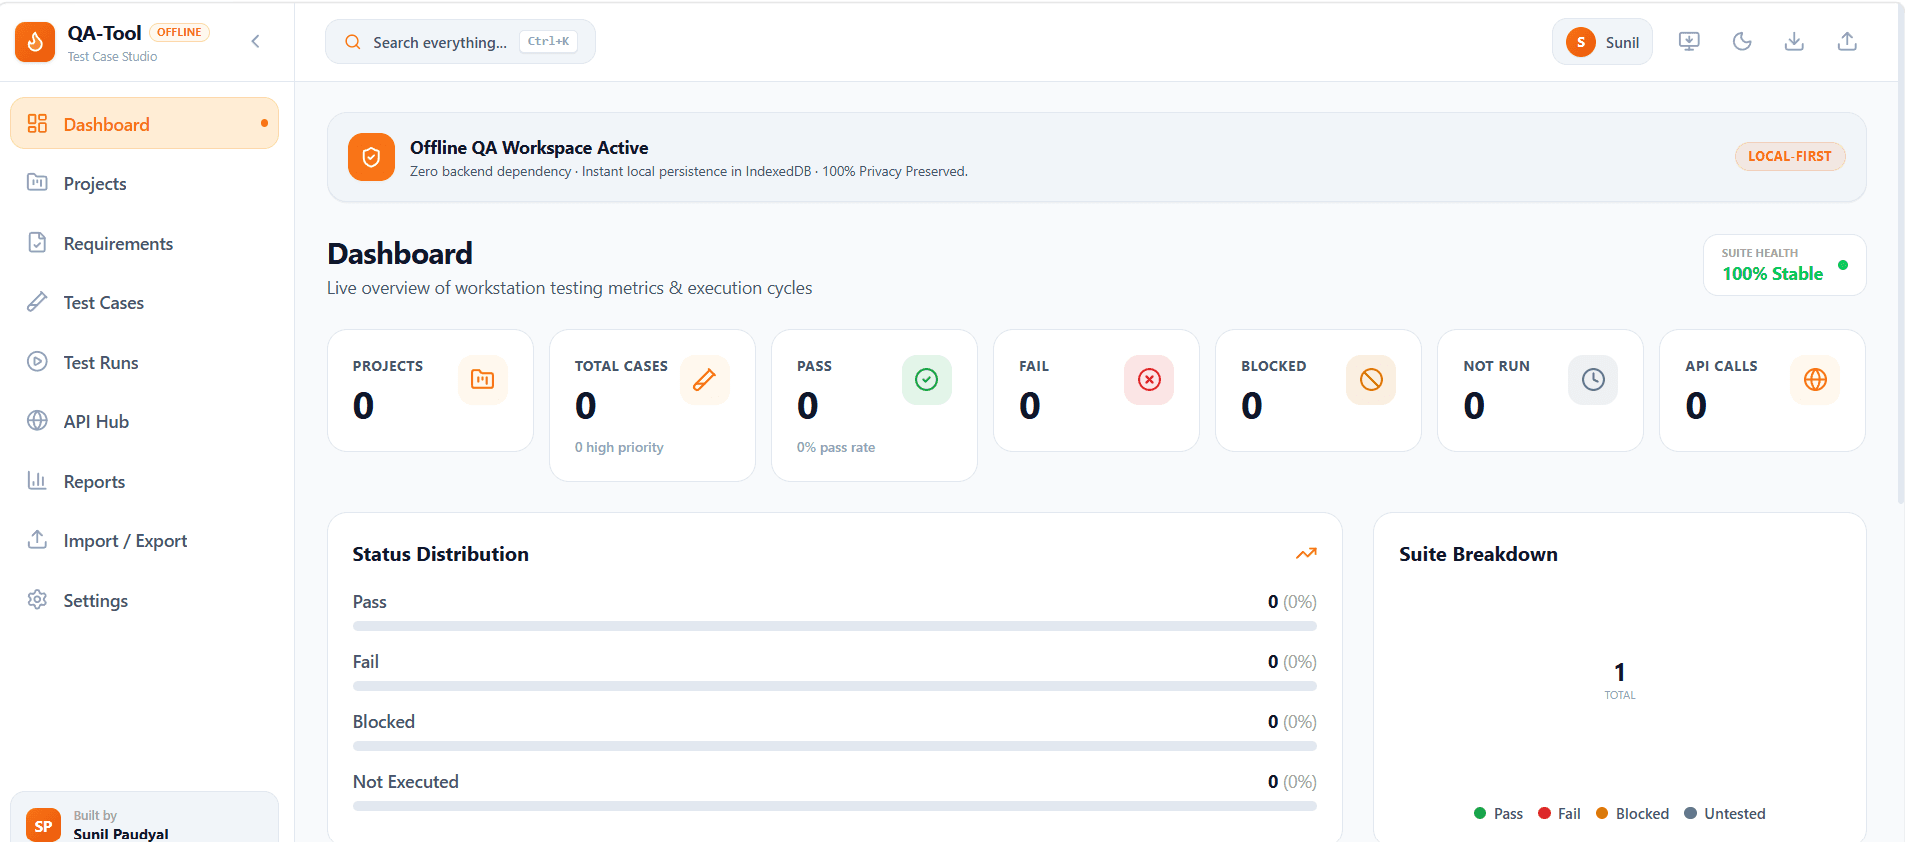Select API Hub in sidebar
Viewport: 1907px width, 842px height.
point(144,421)
